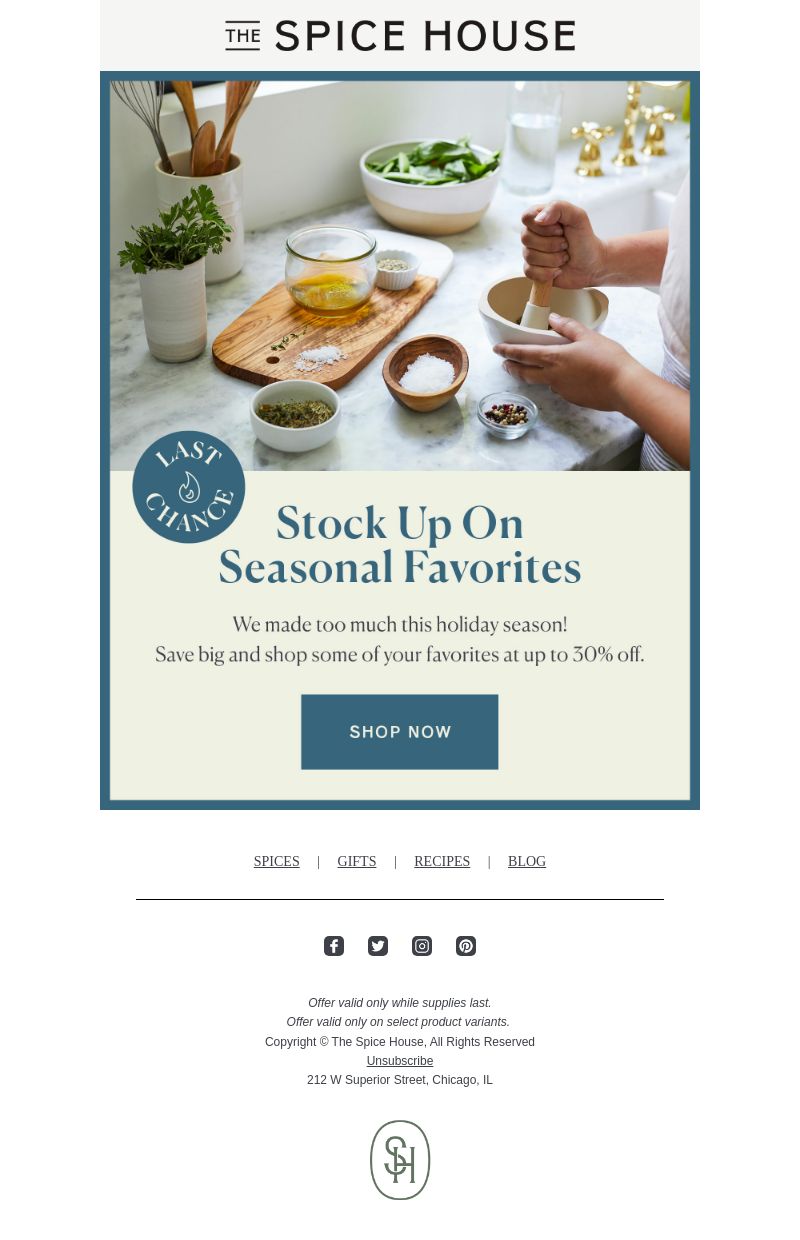Click the select product variants disclaimer
This screenshot has width=800, height=1240.
[398, 1022]
